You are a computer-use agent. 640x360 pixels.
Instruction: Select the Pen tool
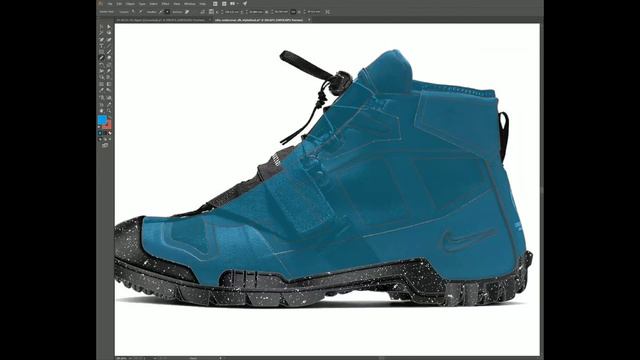click(x=101, y=40)
